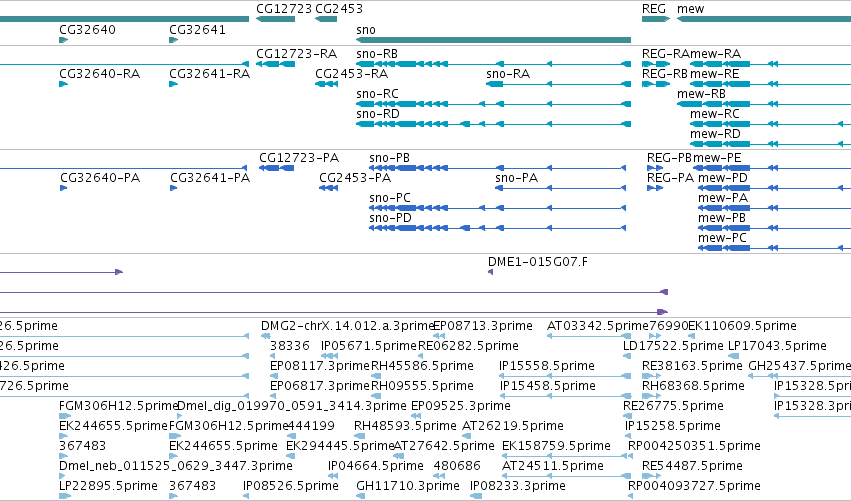The width and height of the screenshot is (851, 501).
Task: Select EST Dmel_neb_011525_0629_3447.3prime
Action: click(176, 467)
